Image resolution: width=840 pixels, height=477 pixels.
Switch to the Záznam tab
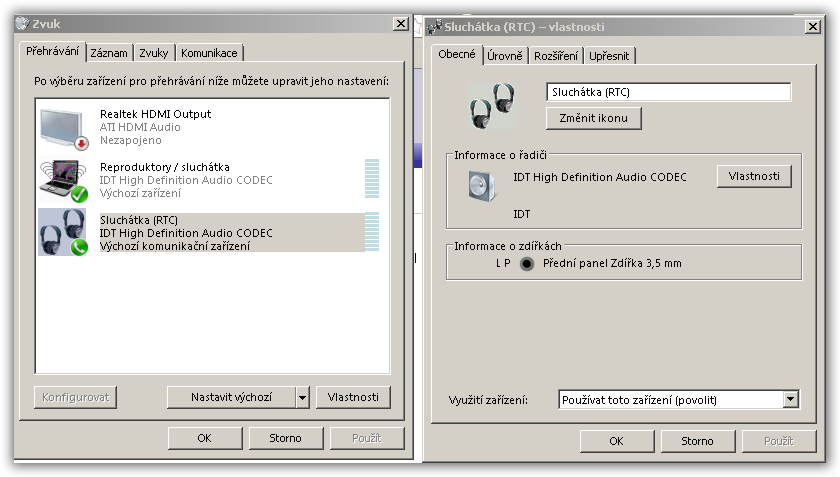[108, 53]
